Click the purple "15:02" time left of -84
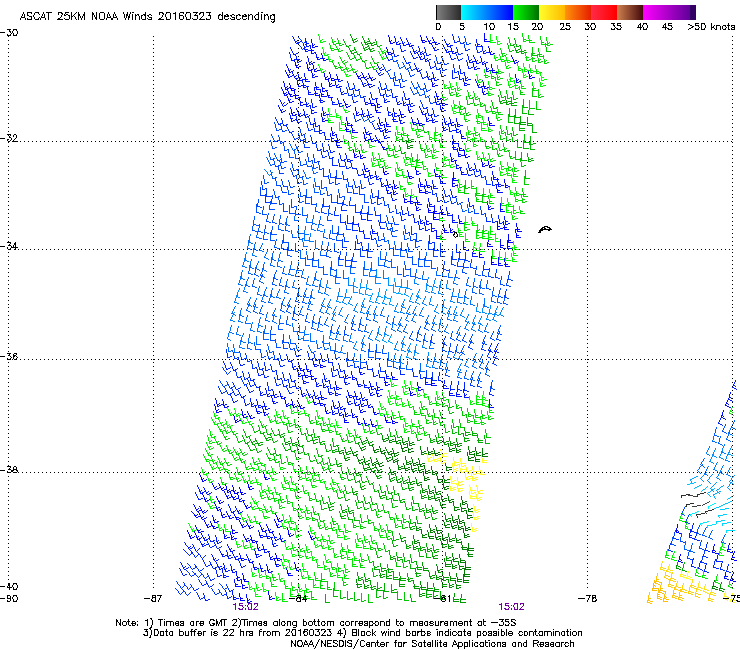The image size is (740, 650). (245, 607)
